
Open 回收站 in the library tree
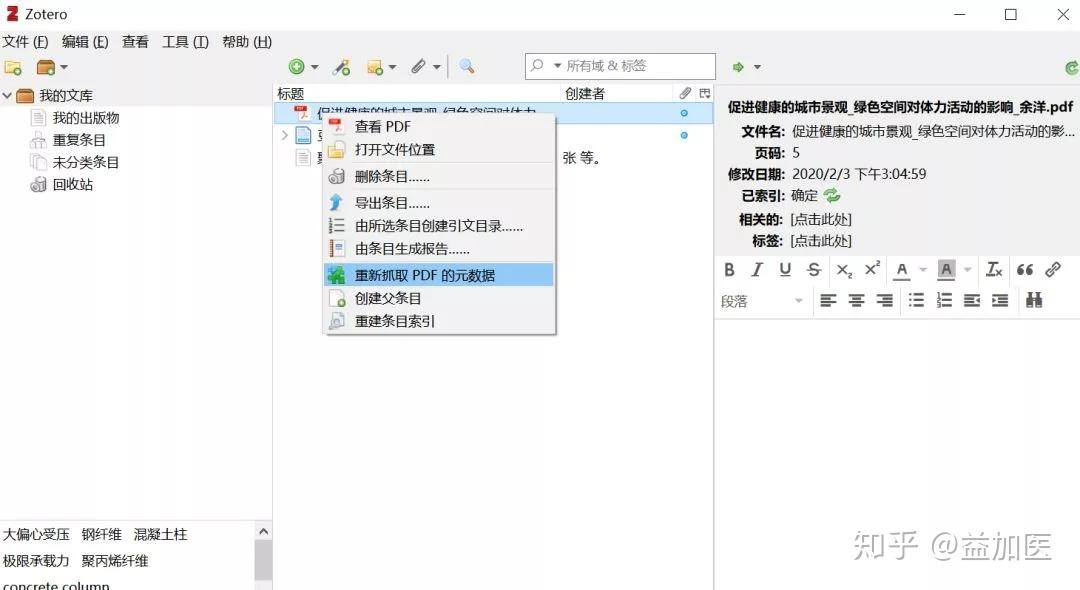[x=72, y=185]
